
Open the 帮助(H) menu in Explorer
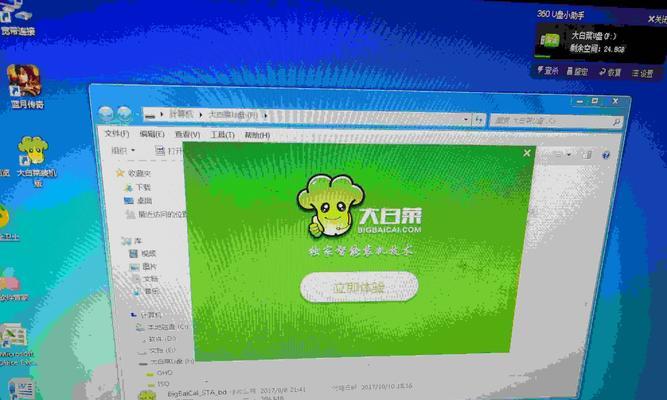257,135
